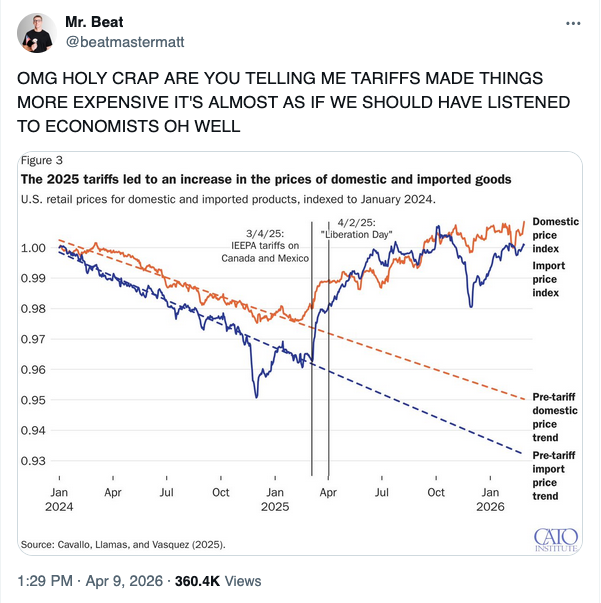Click the Jan 2025 x-axis label
This screenshot has height=603, width=601.
click(x=275, y=499)
